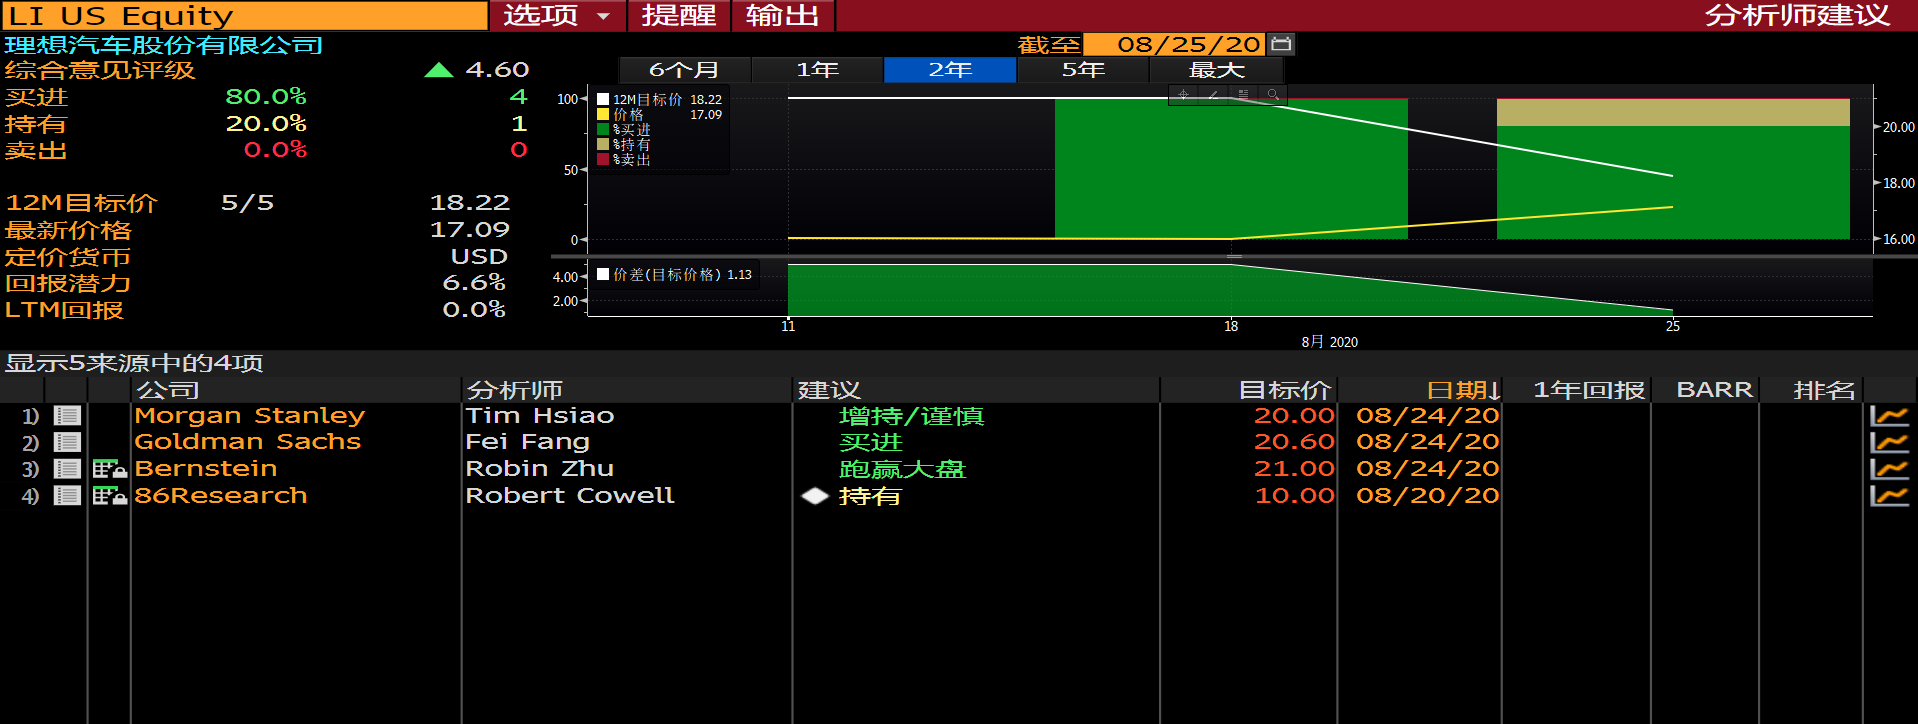
Task: Click the 增持/谨慎 recommendation
Action: 912,415
